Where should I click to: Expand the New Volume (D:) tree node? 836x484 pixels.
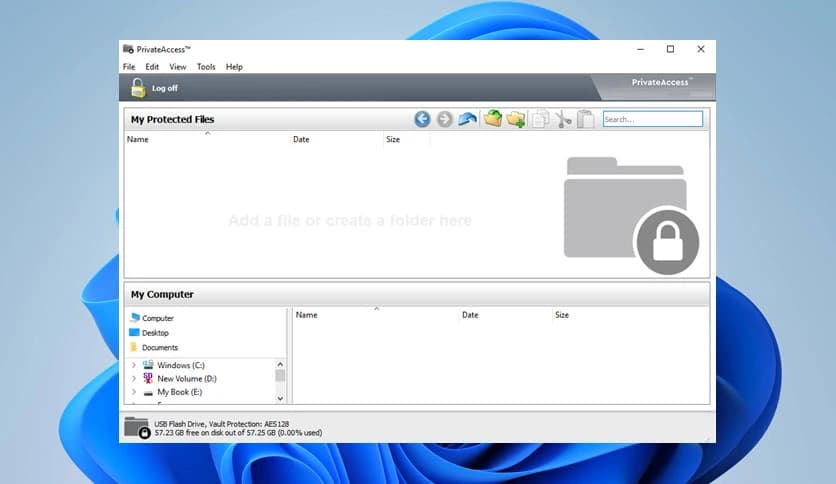pyautogui.click(x=134, y=378)
